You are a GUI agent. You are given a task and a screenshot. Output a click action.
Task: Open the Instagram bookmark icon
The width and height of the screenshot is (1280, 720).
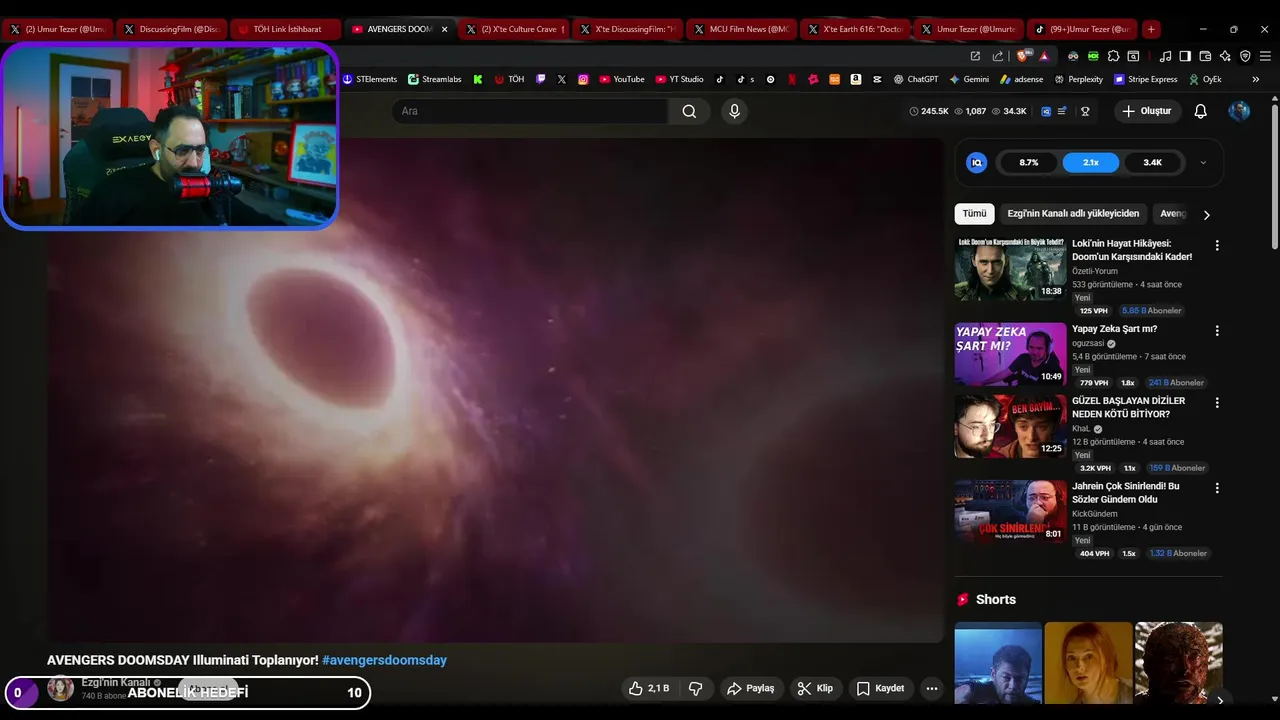pyautogui.click(x=583, y=79)
